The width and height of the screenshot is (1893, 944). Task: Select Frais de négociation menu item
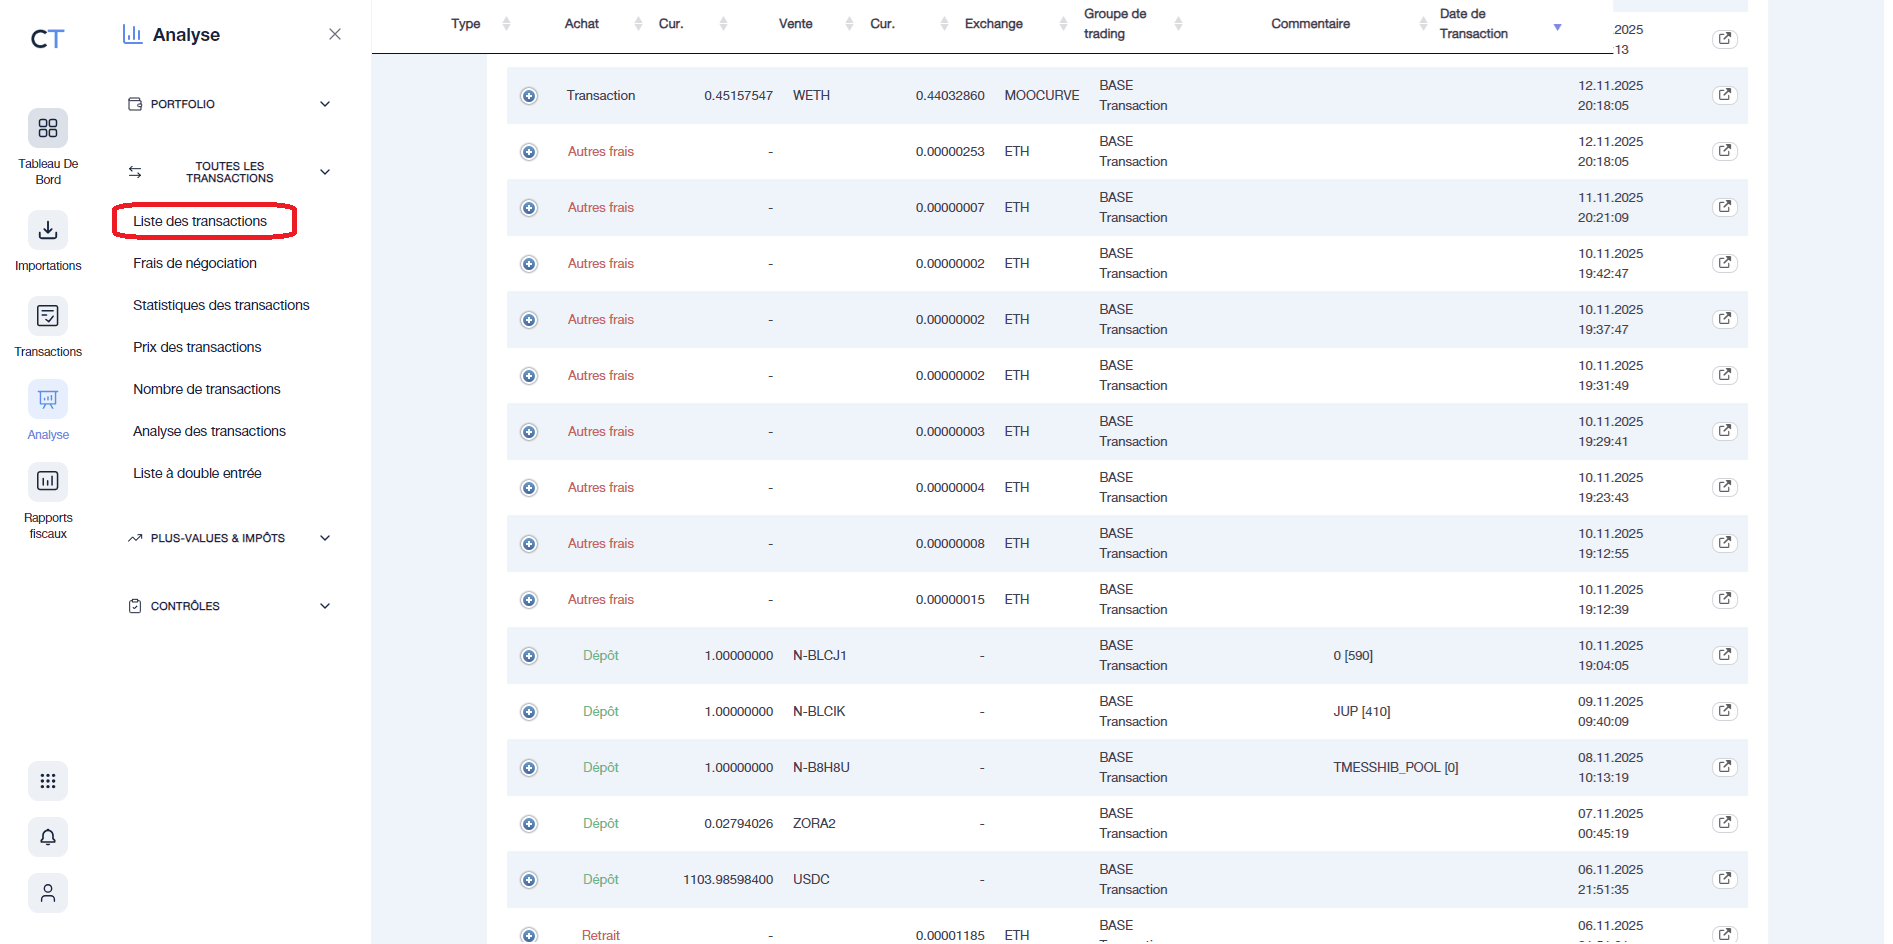(194, 263)
